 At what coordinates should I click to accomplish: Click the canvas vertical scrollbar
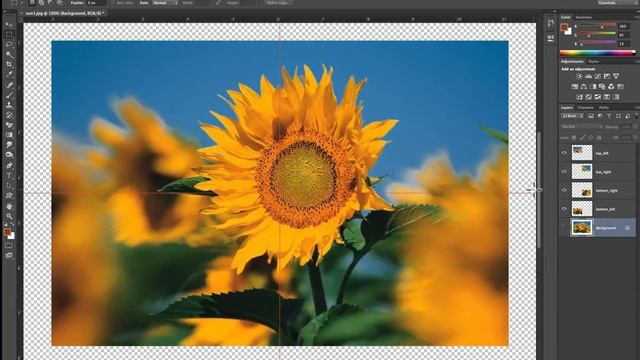(x=539, y=189)
